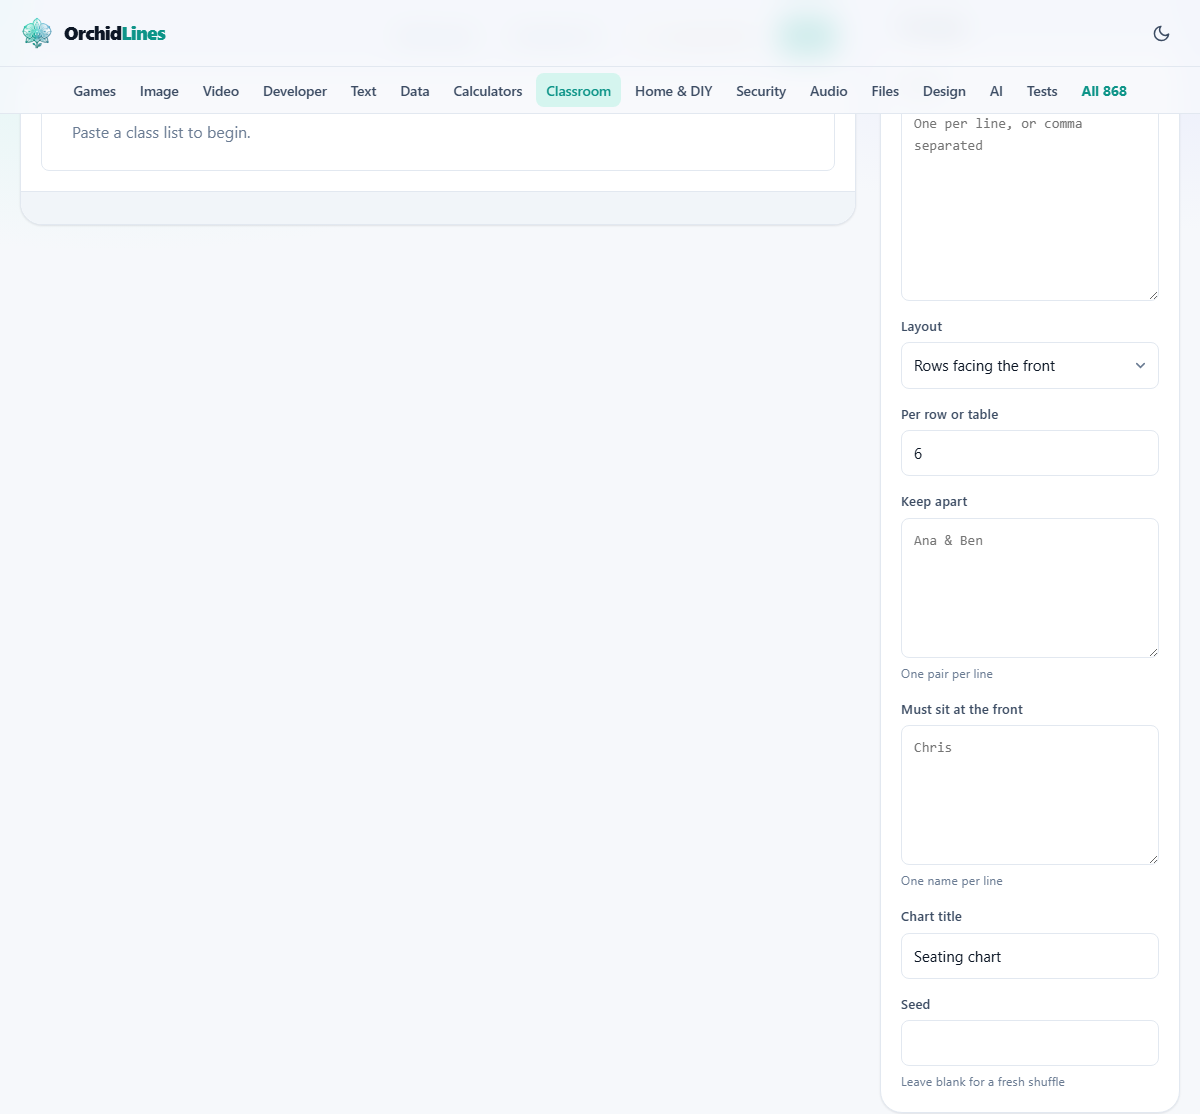Open the Data category
Viewport: 1200px width, 1114px height.
click(x=415, y=91)
